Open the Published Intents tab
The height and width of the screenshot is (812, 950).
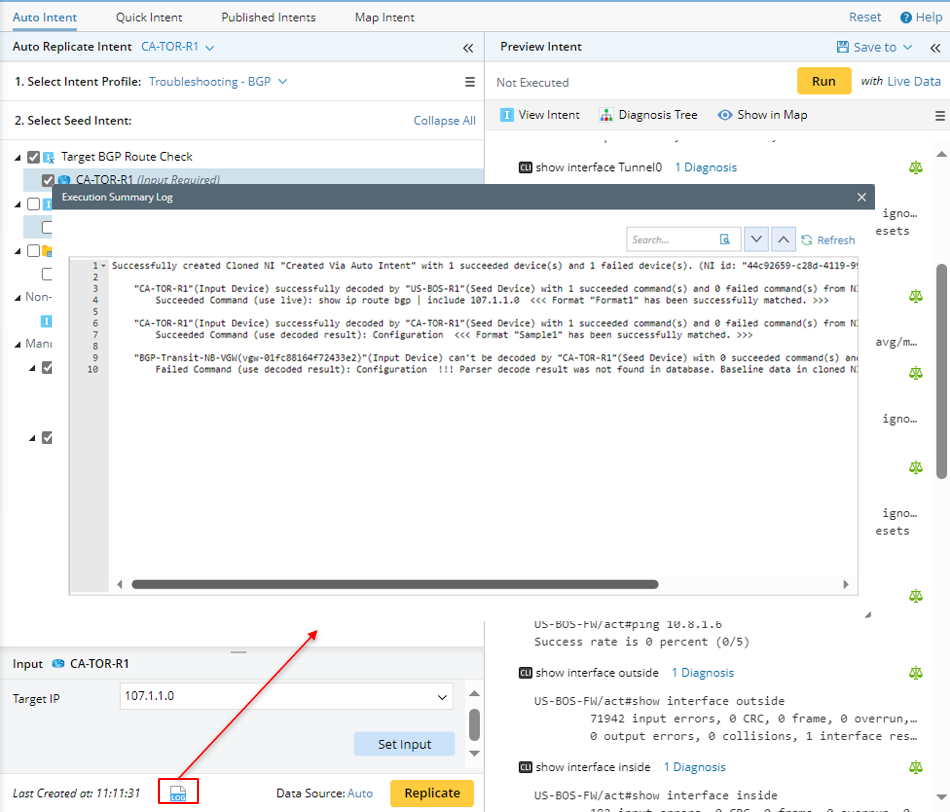[268, 17]
